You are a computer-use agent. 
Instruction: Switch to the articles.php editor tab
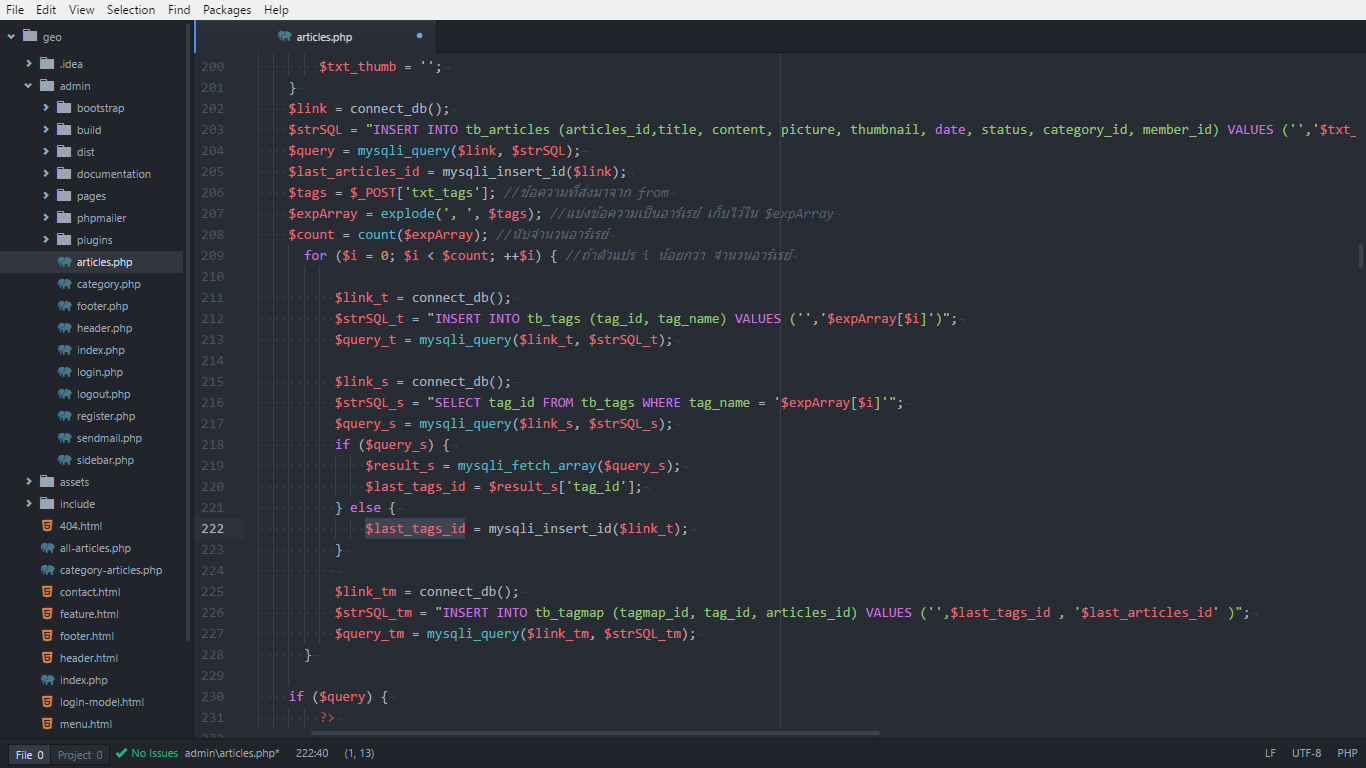(316, 37)
